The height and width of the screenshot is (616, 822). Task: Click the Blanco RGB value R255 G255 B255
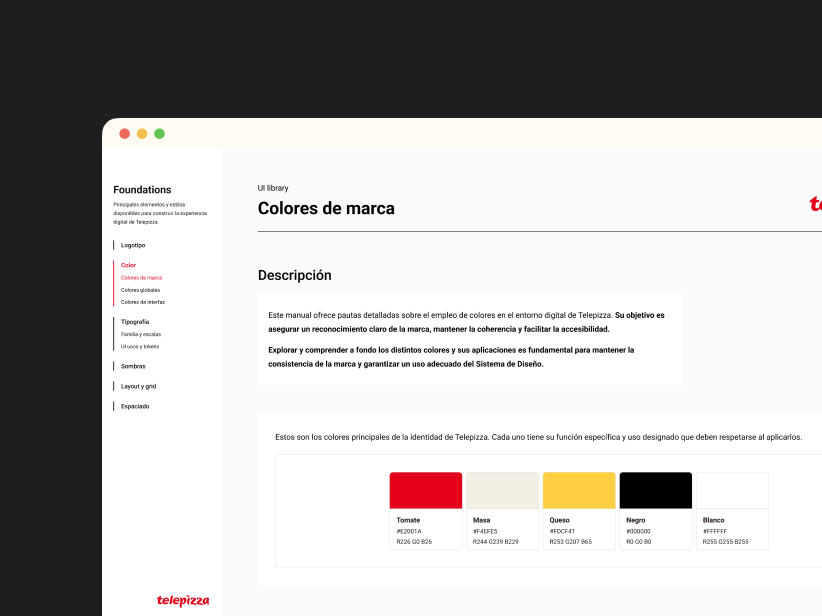(x=726, y=542)
